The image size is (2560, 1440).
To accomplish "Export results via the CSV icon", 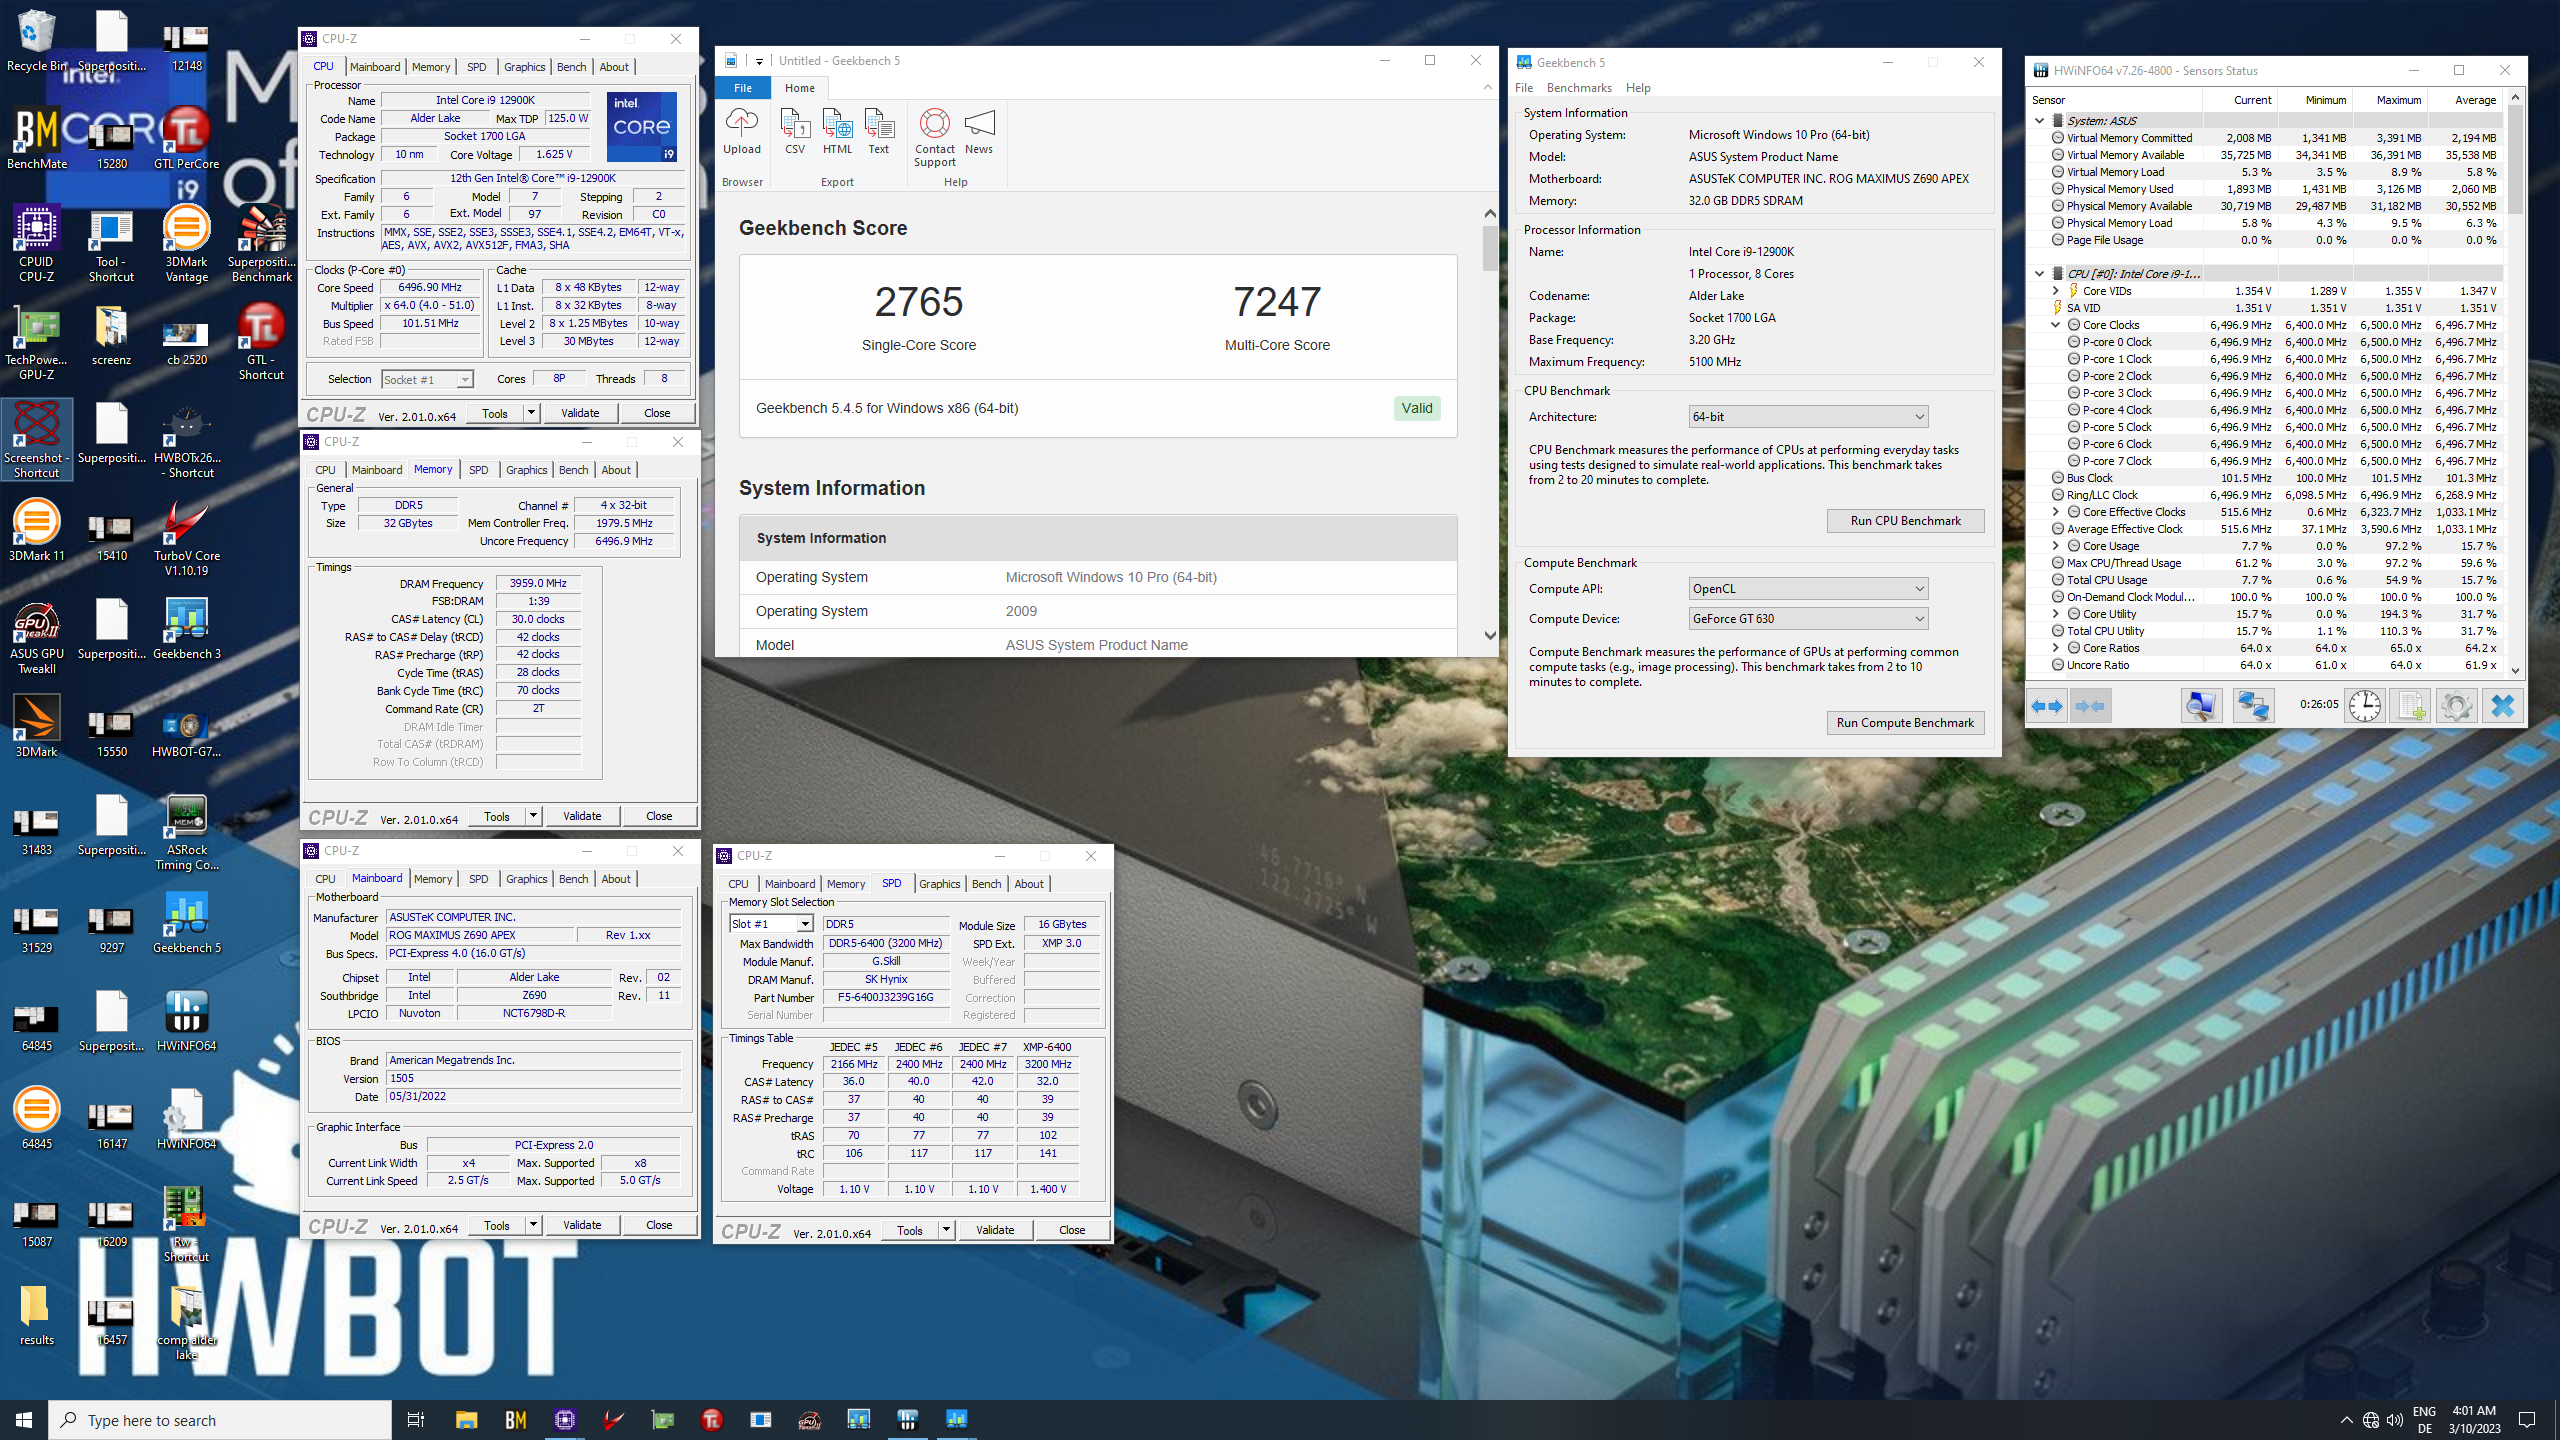I will pos(795,132).
